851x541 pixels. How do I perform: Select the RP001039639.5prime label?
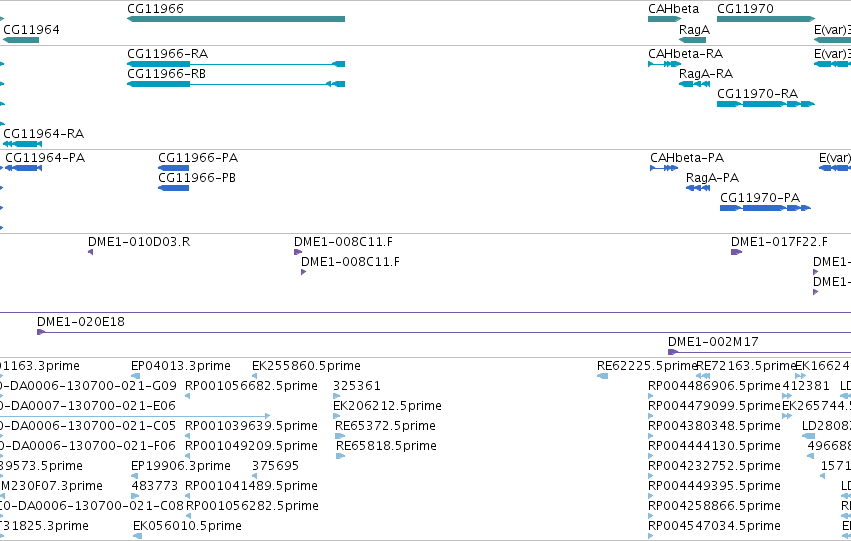[x=251, y=426]
